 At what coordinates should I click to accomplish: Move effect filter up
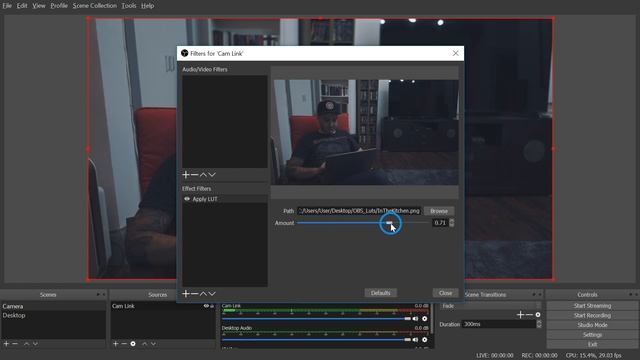(x=203, y=293)
